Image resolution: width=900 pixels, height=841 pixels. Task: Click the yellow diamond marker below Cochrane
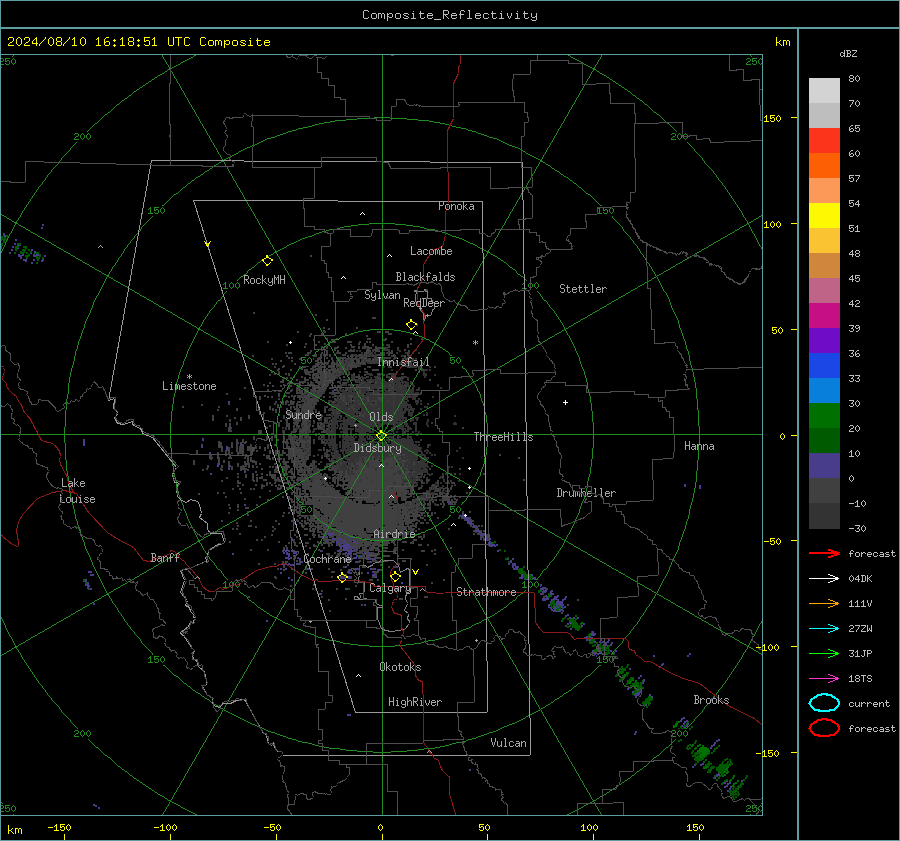tap(343, 578)
